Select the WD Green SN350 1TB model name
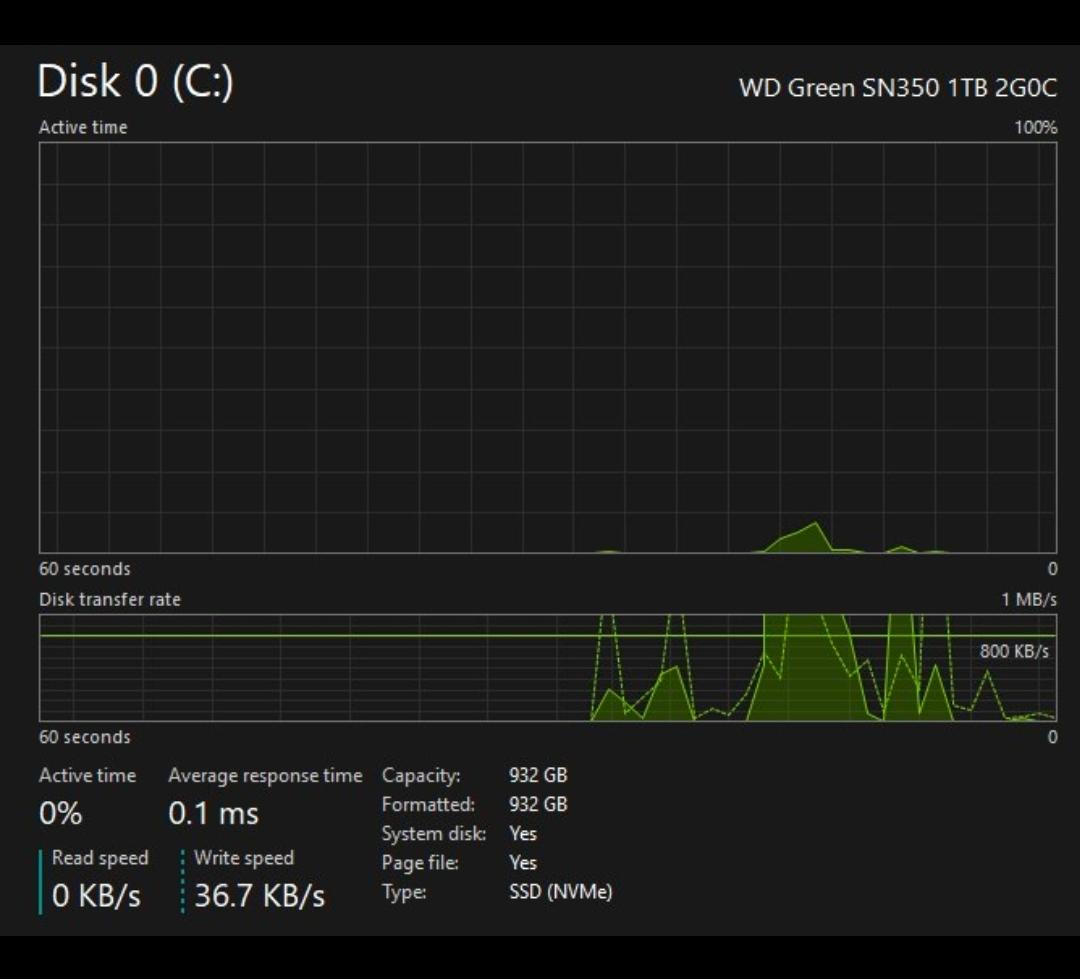The width and height of the screenshot is (1080, 979). point(897,88)
